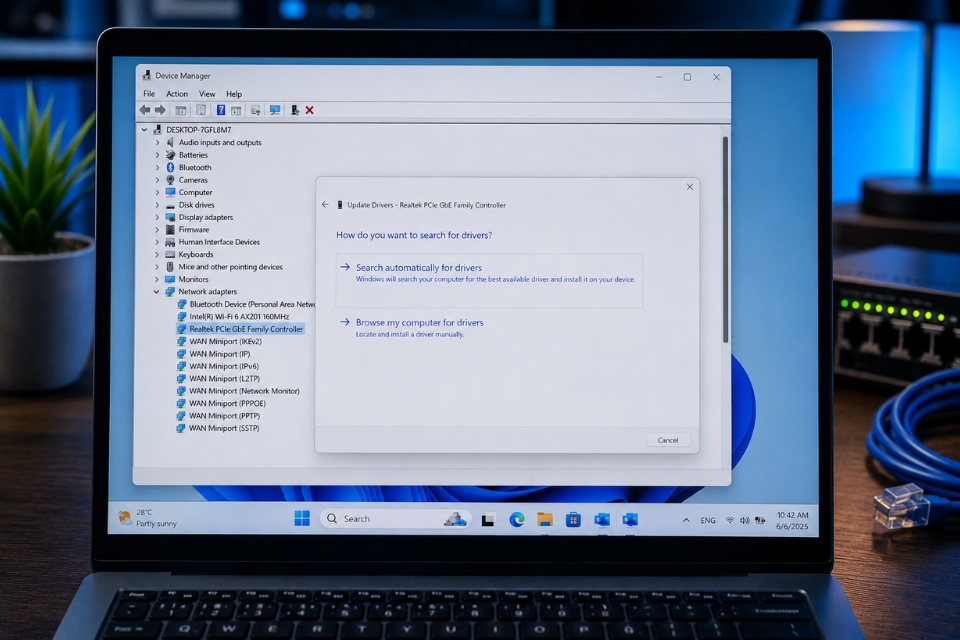Expand the Computer category chevron
This screenshot has height=640, width=960.
(157, 192)
